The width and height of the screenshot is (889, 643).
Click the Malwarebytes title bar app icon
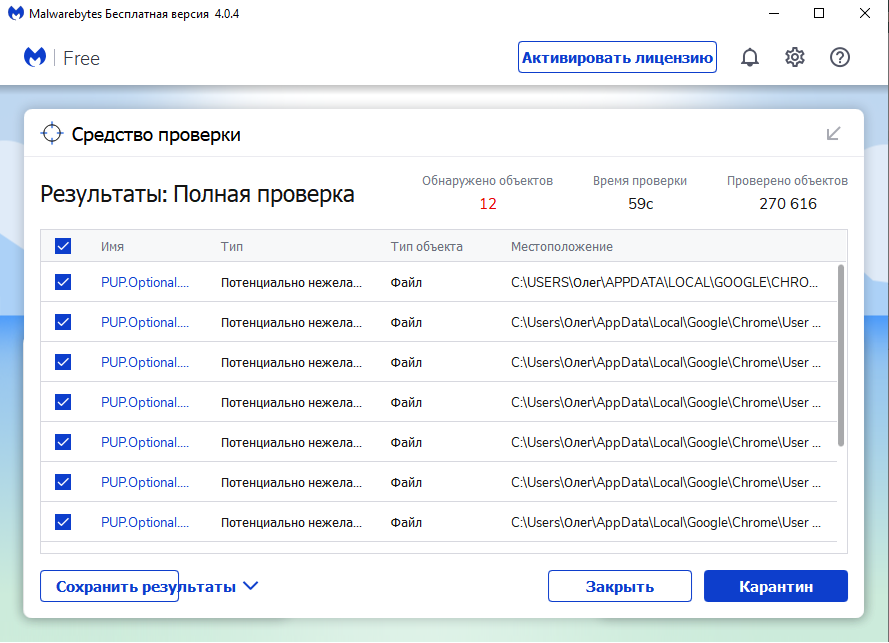(13, 14)
